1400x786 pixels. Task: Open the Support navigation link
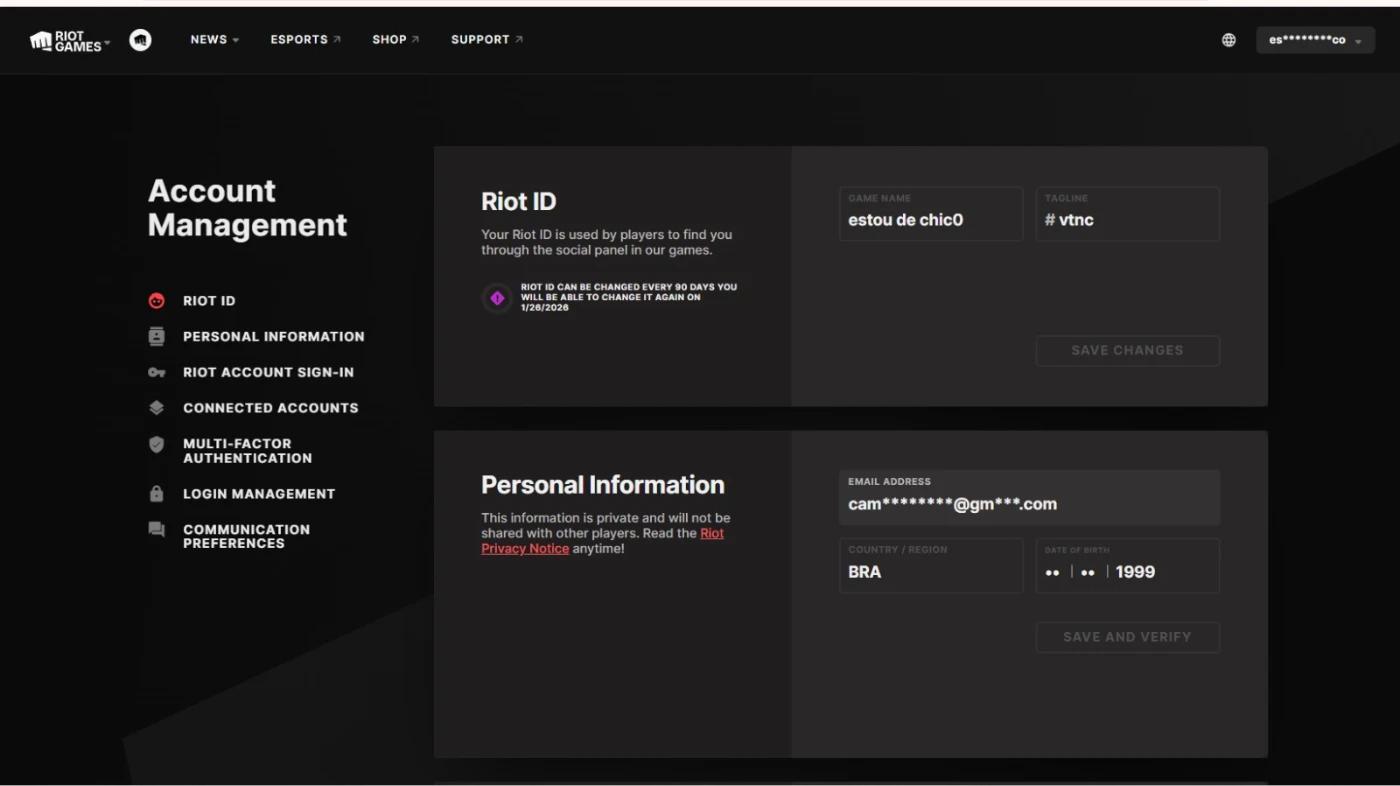(x=486, y=40)
